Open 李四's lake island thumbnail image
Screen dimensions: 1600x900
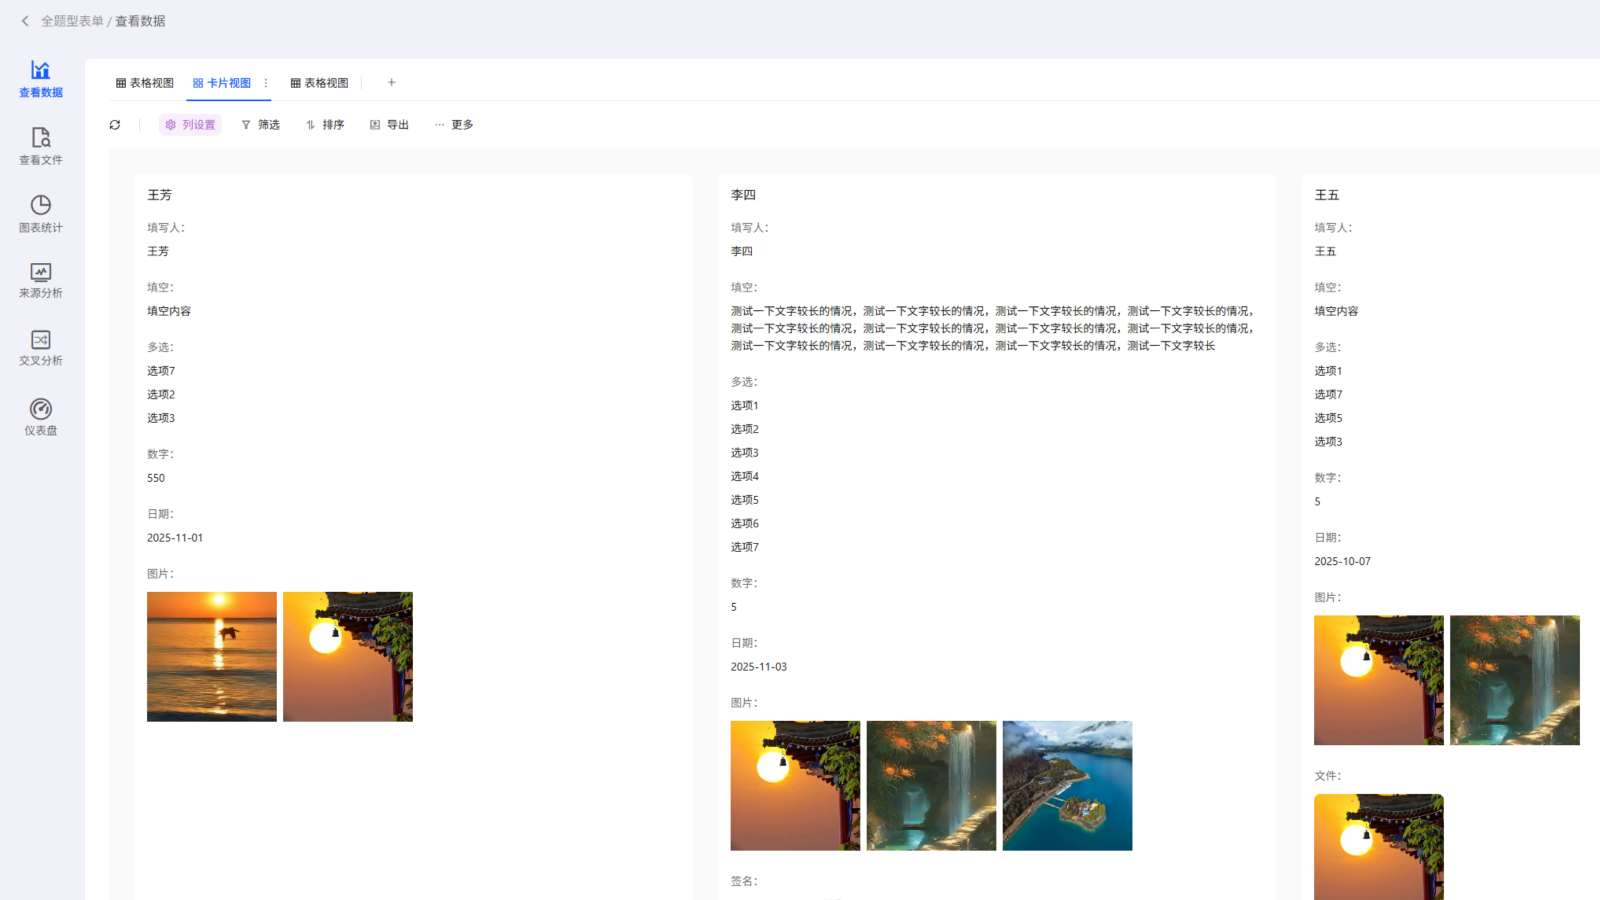click(x=1067, y=786)
